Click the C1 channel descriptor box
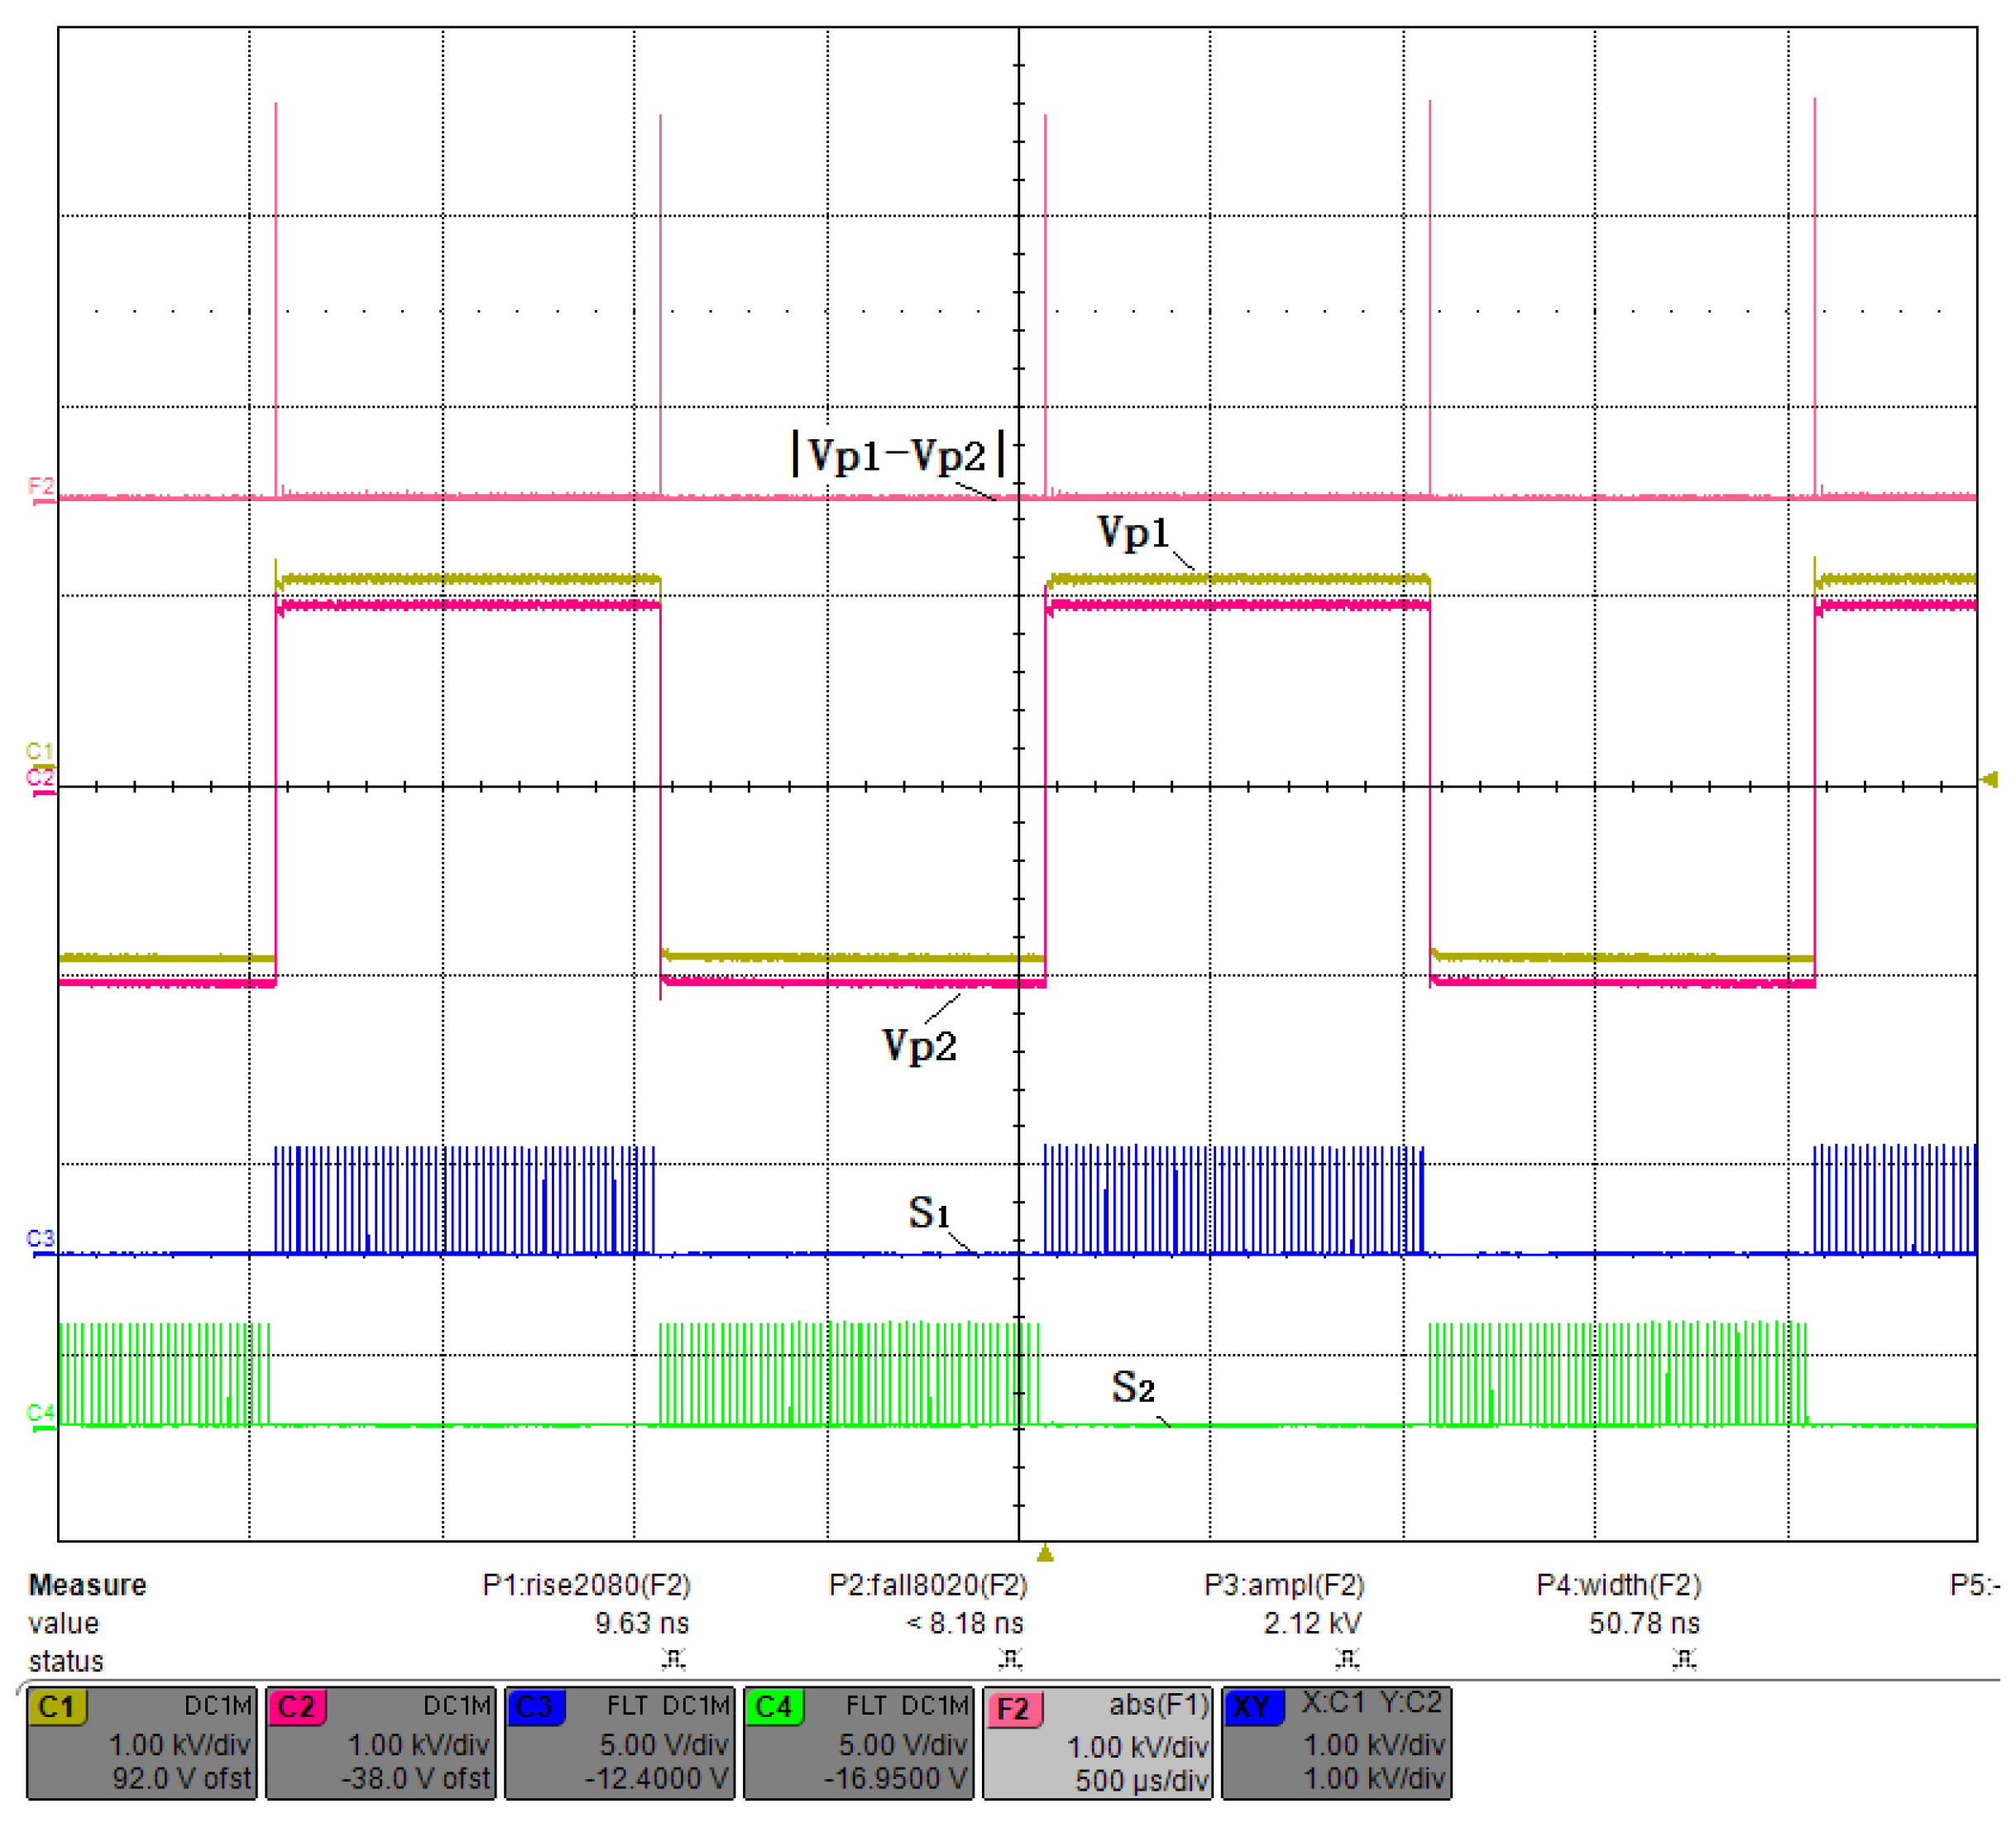Screen dimensions: 2016x1823 [x=141, y=1742]
